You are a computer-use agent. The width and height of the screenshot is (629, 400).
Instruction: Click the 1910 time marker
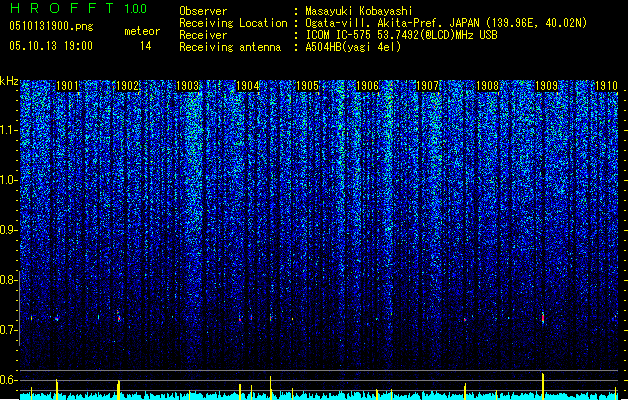tap(606, 86)
